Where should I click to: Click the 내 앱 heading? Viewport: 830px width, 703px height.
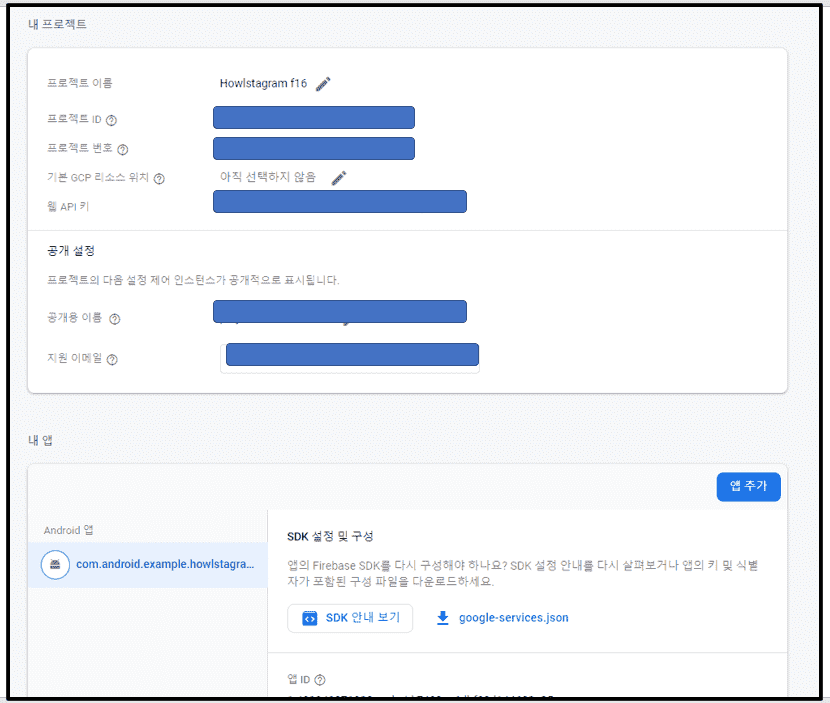40,440
